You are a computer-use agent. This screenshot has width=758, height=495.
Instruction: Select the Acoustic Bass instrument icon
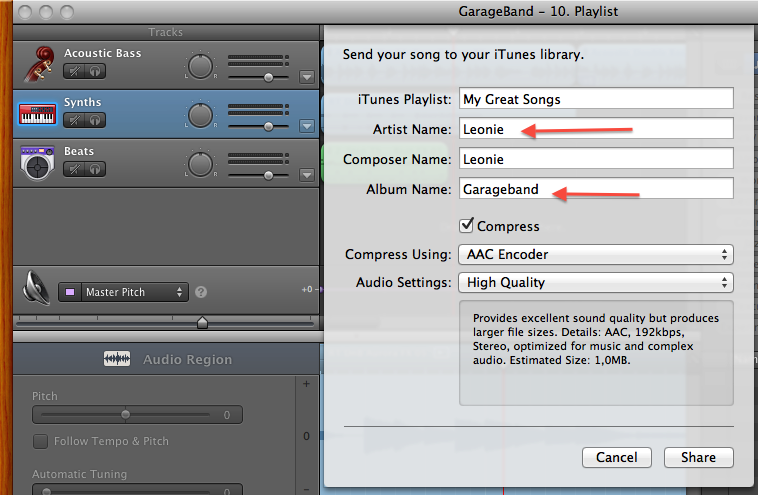click(x=38, y=64)
